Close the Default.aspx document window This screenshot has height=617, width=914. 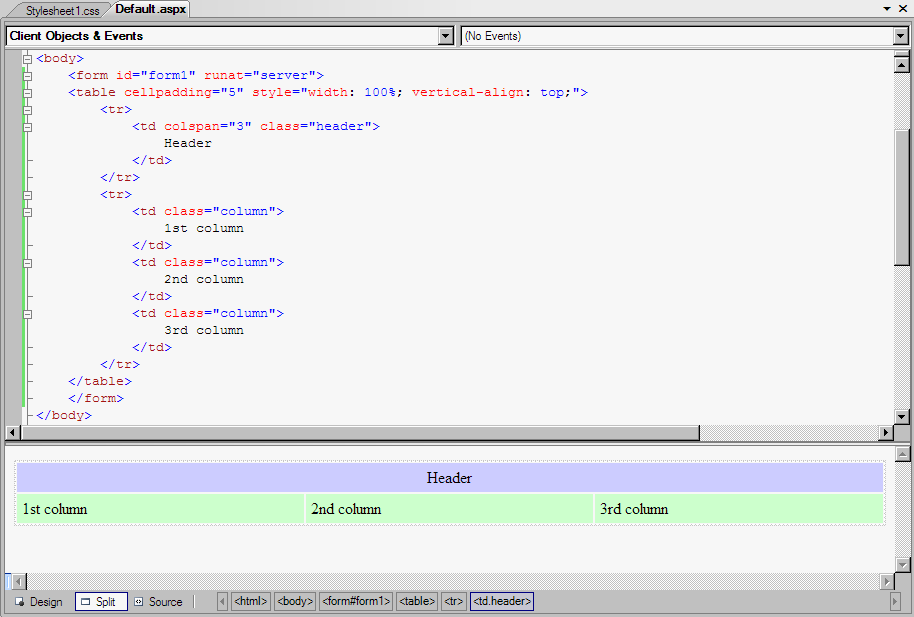(x=903, y=9)
